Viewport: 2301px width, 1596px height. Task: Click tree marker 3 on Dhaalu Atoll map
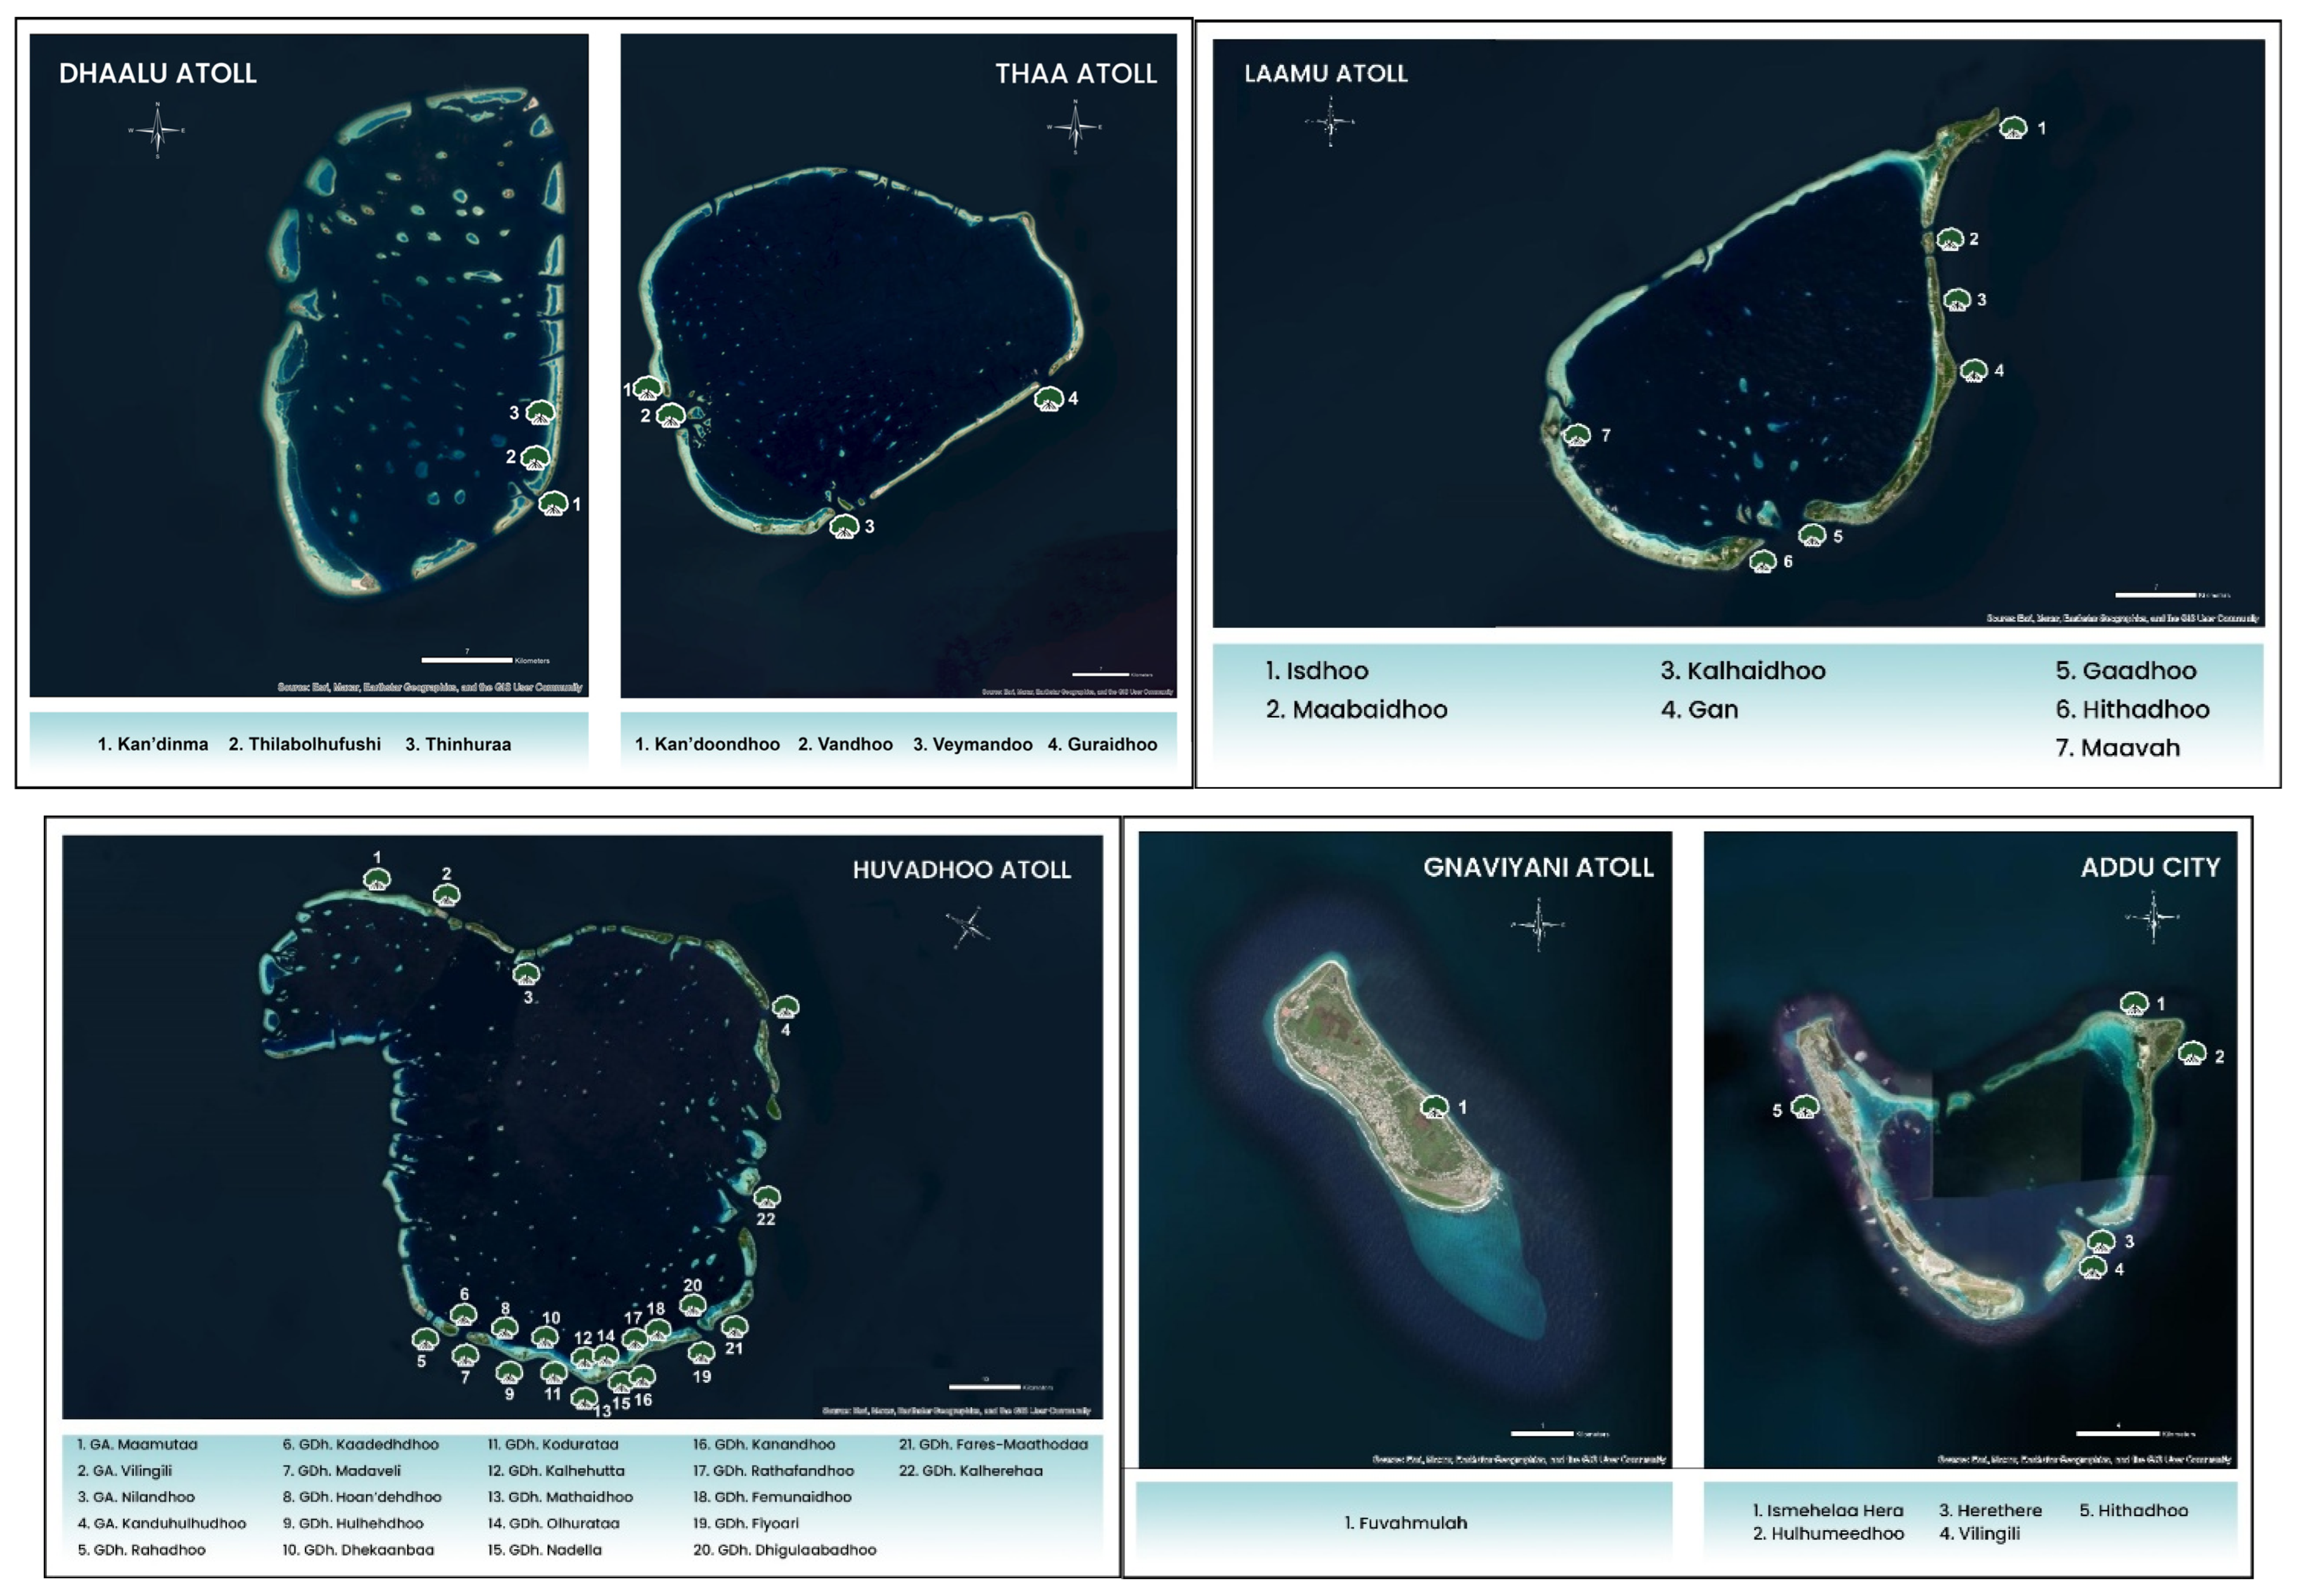click(540, 412)
